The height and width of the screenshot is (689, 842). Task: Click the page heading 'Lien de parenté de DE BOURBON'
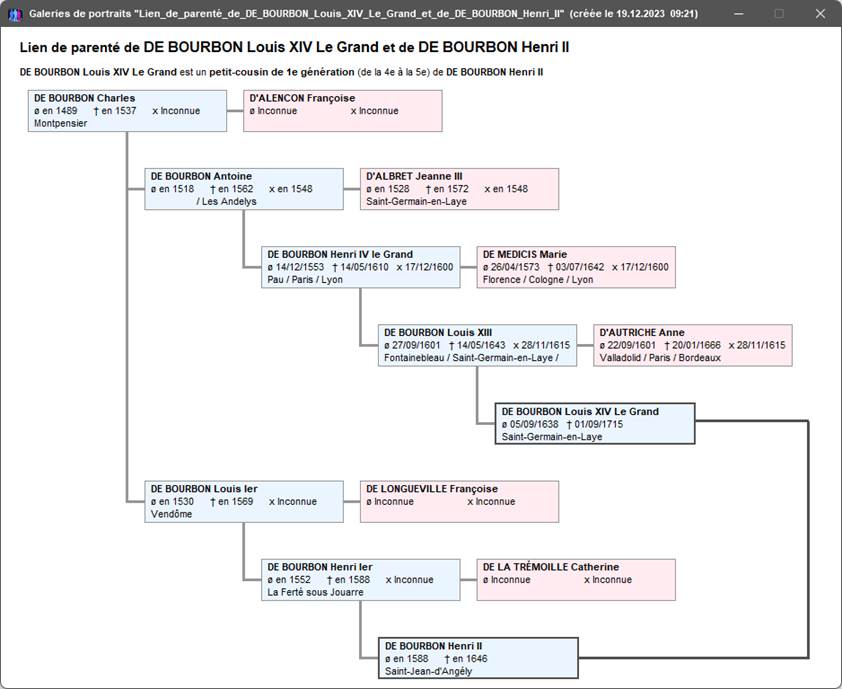tap(294, 47)
